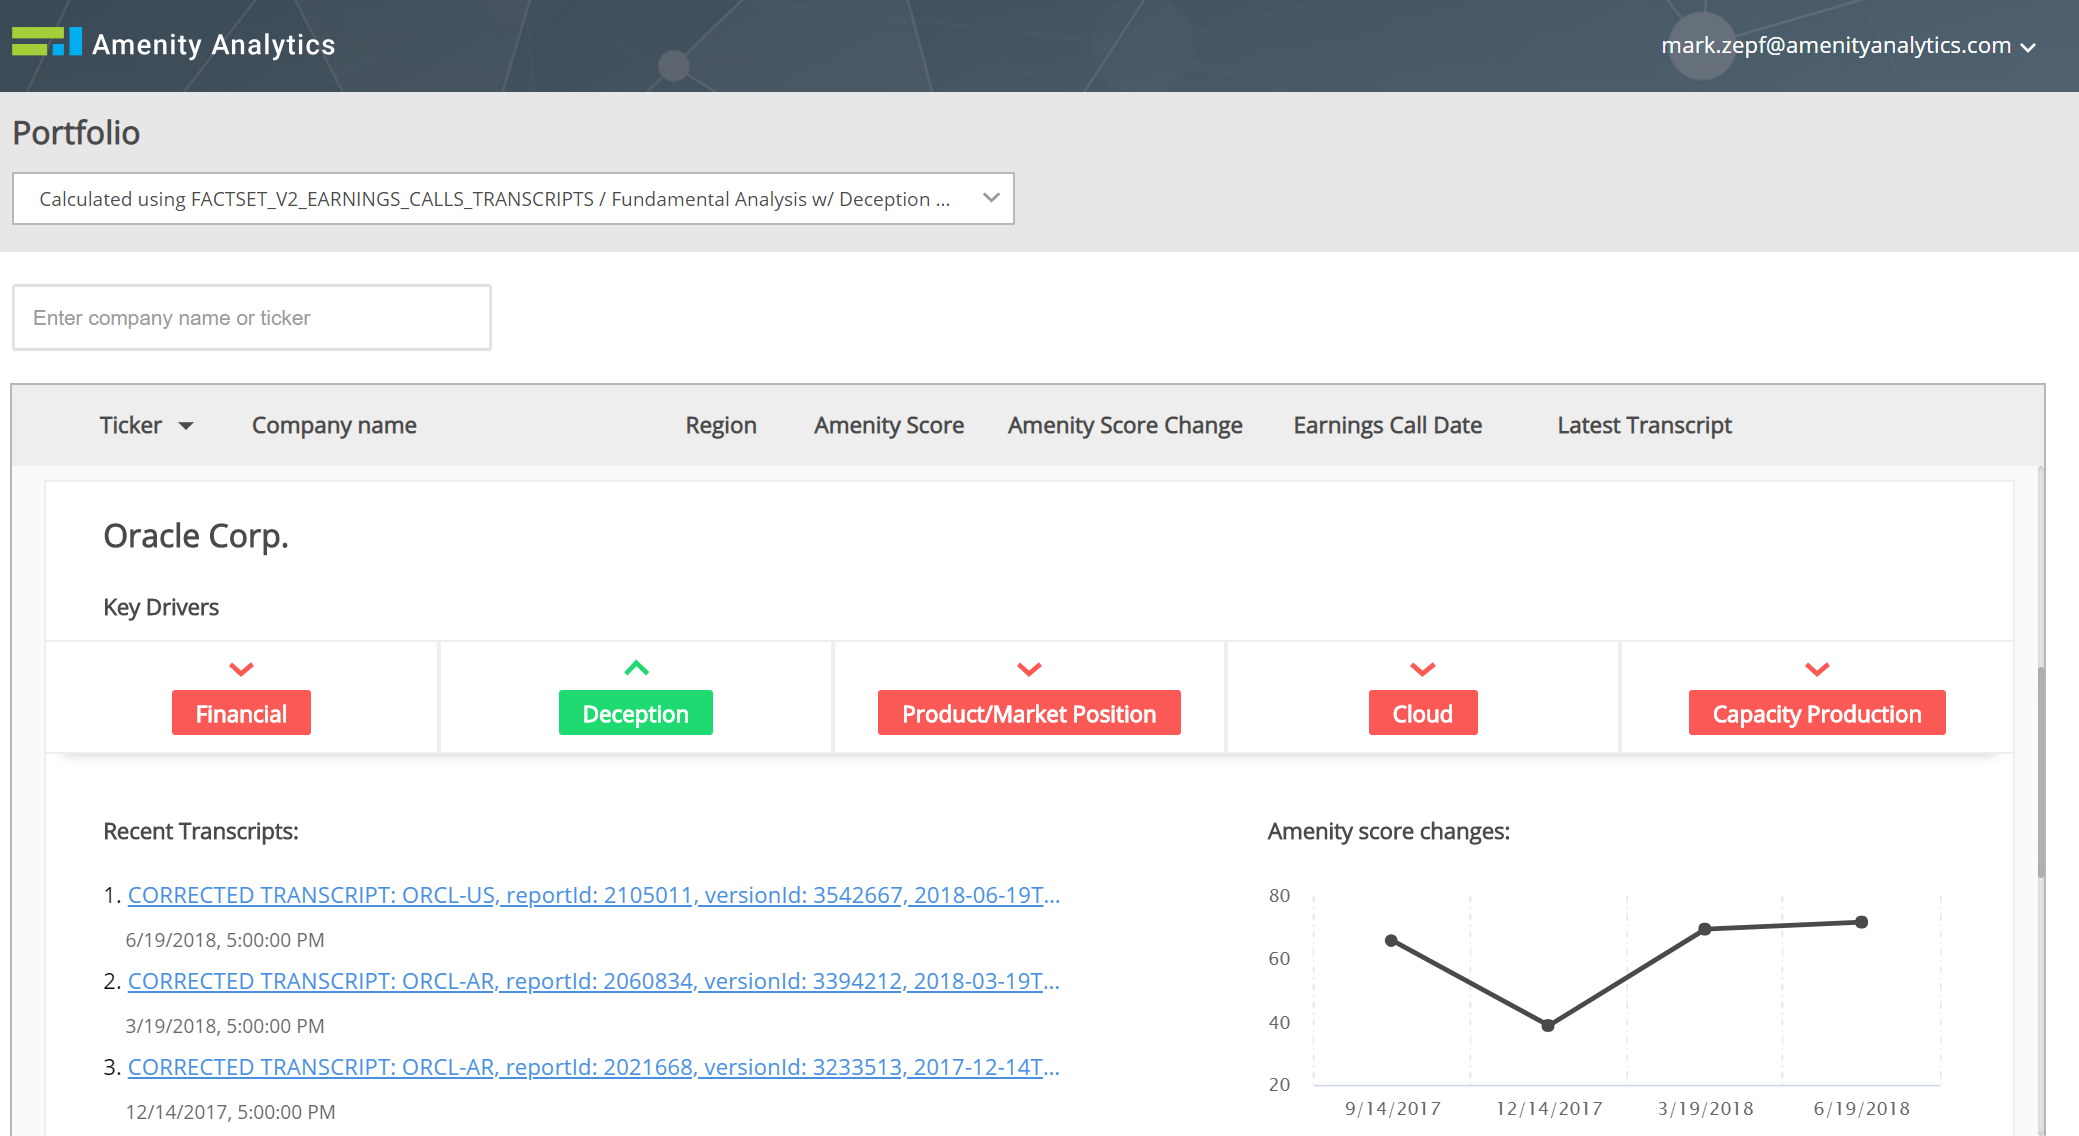The image size is (2079, 1136).
Task: Click the Portfolio page heading
Action: click(x=76, y=133)
